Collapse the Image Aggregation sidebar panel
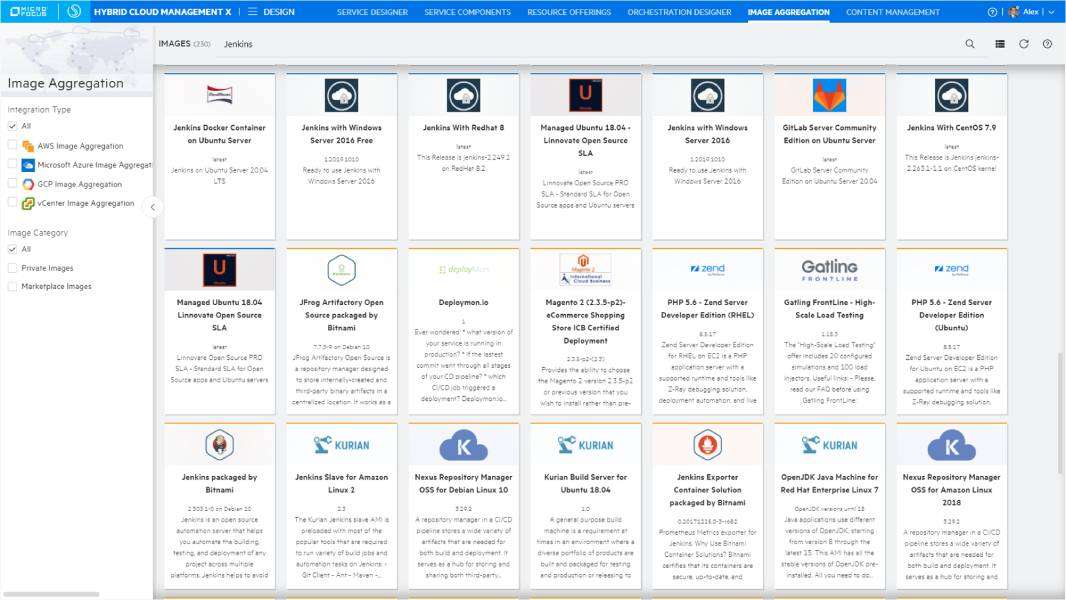This screenshot has height=600, width=1066. [152, 208]
